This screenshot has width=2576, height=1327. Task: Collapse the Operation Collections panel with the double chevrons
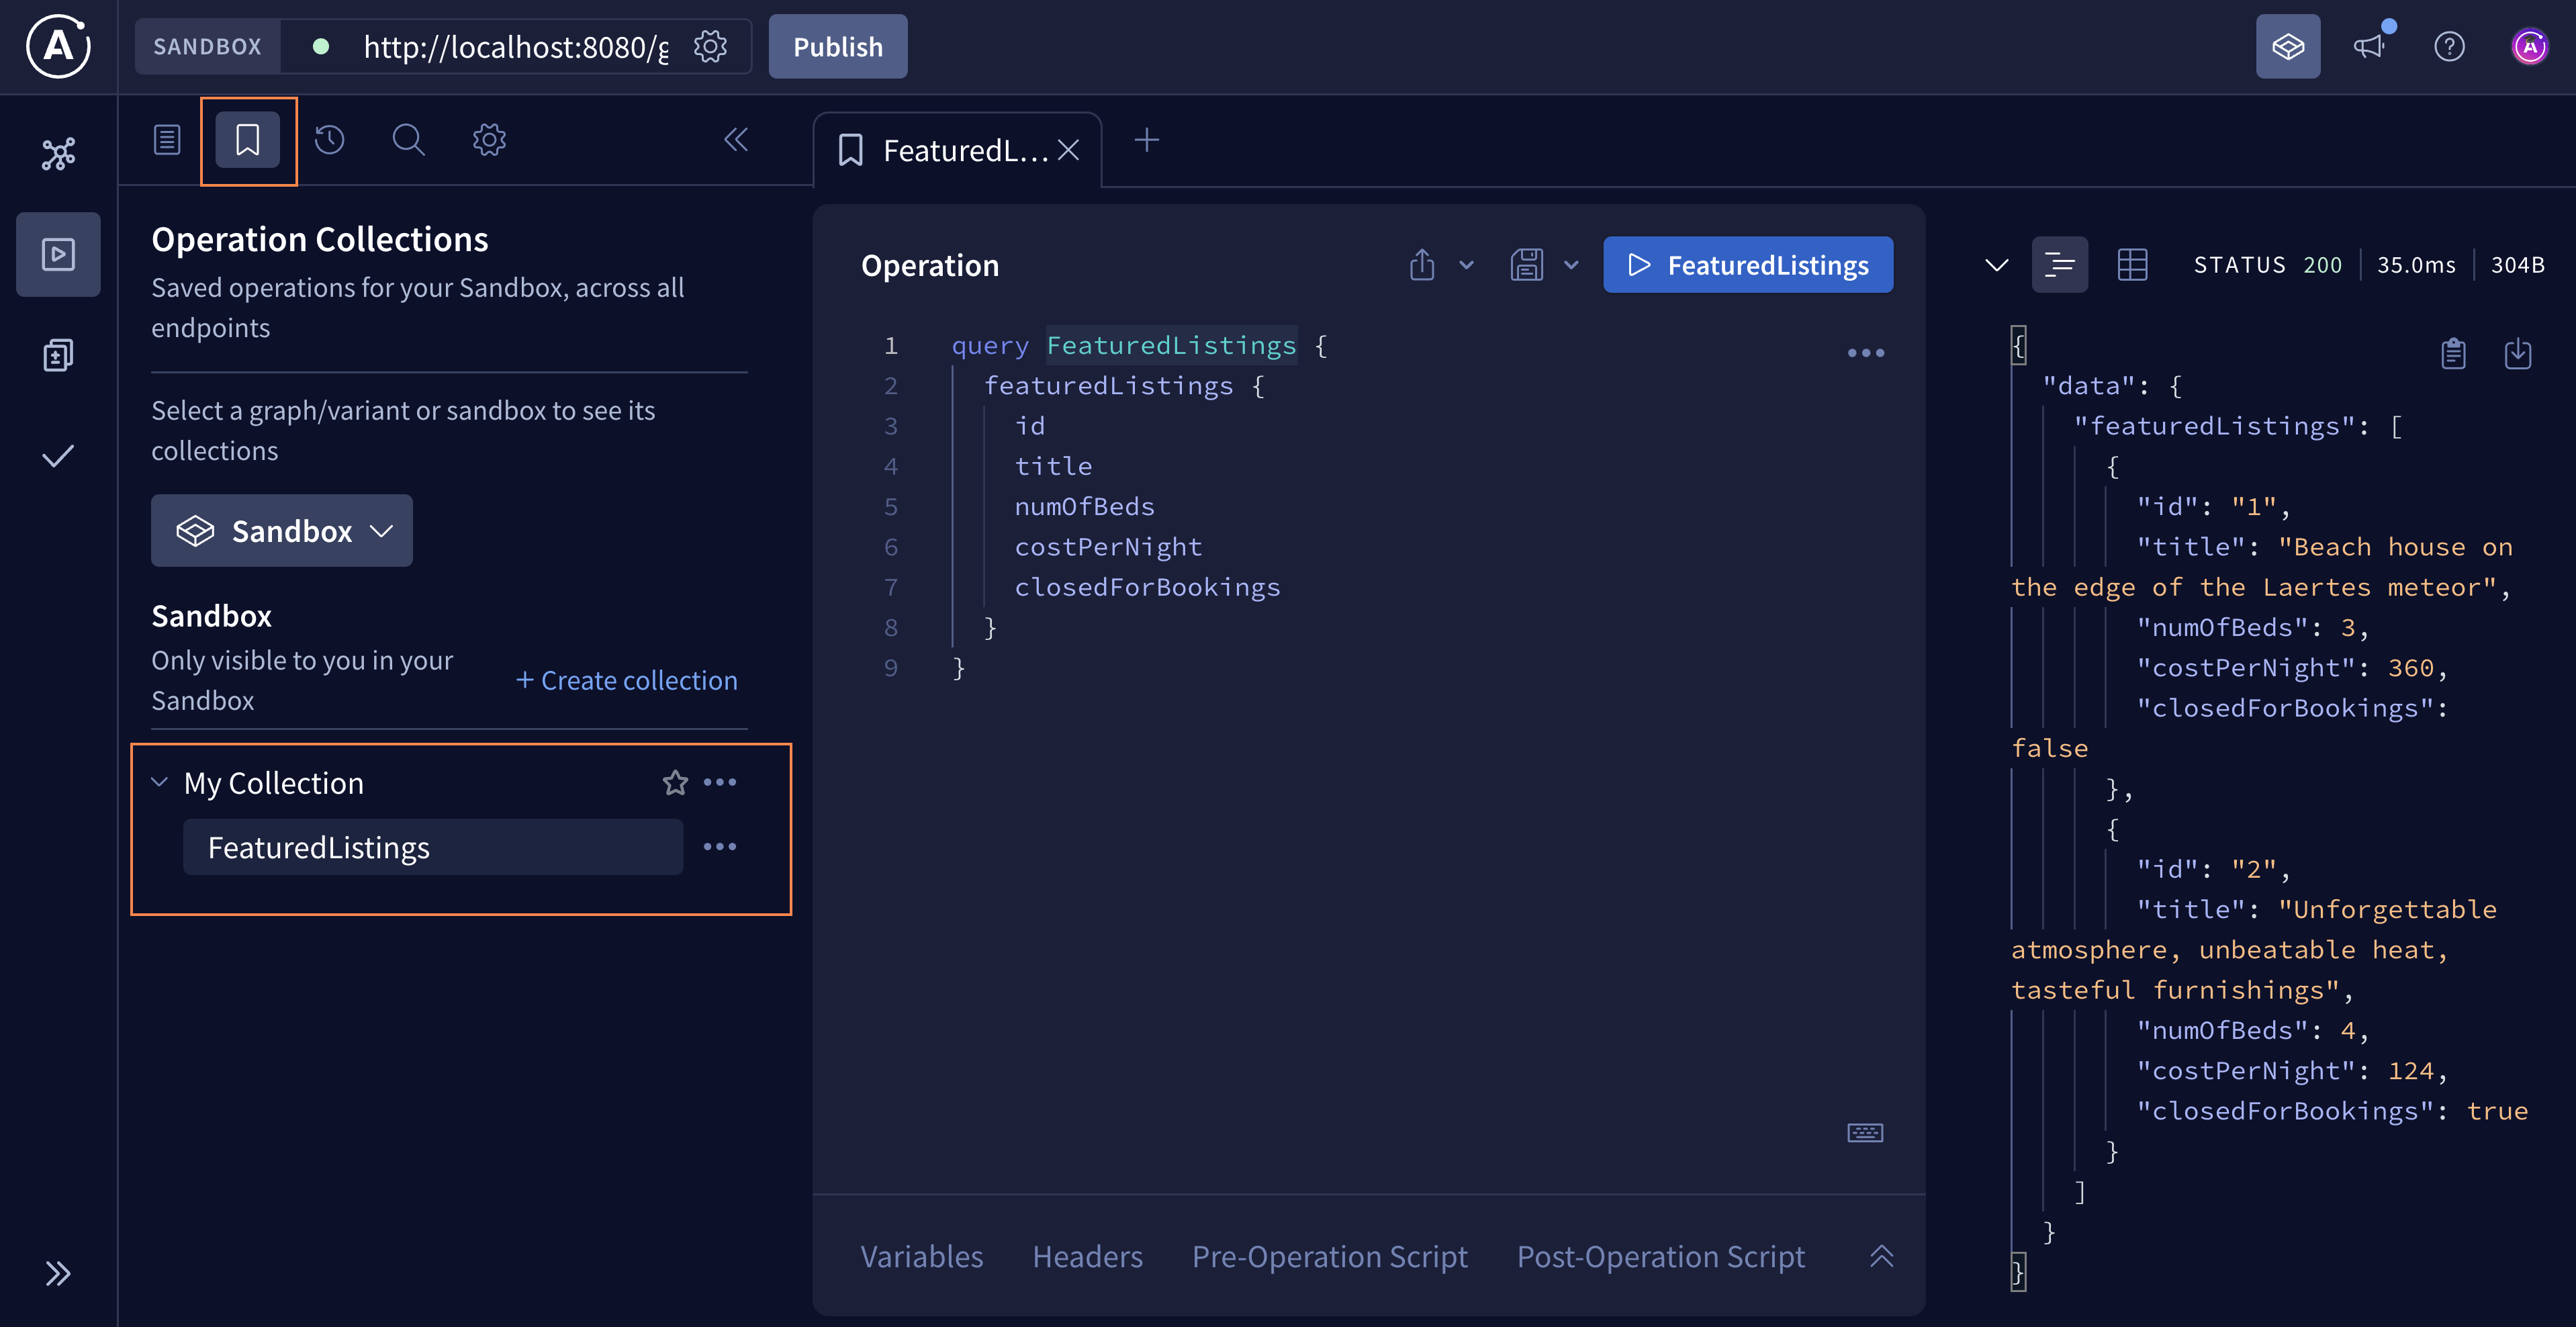point(737,140)
